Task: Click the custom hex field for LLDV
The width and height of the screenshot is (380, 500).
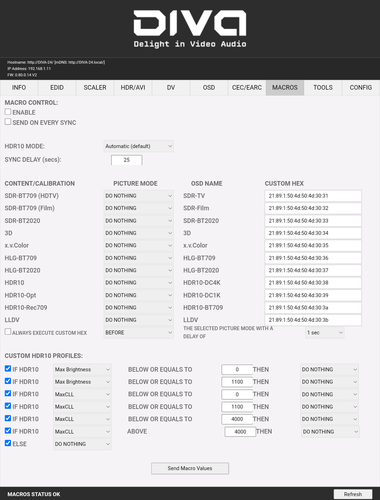Action: pos(313,320)
